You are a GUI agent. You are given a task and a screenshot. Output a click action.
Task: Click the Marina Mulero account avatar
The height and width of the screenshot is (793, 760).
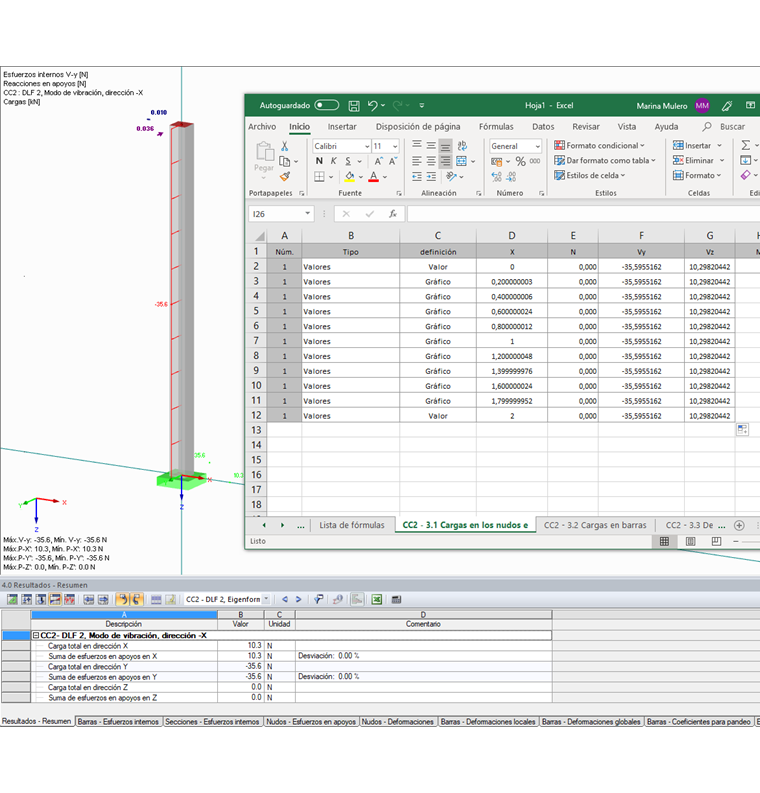point(702,106)
